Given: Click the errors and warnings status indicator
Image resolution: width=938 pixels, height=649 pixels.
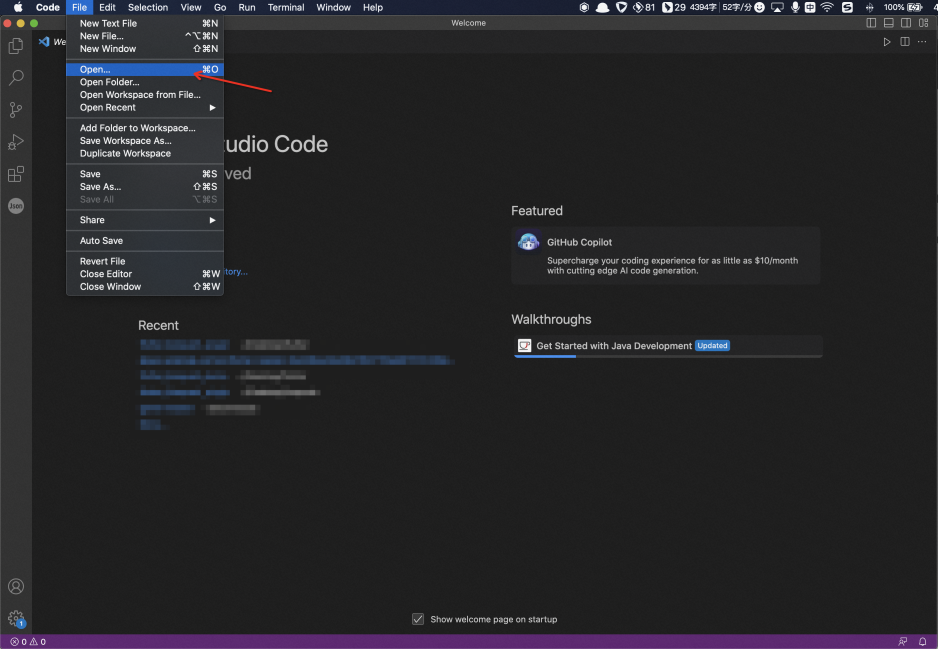Looking at the screenshot, I should click(28, 642).
